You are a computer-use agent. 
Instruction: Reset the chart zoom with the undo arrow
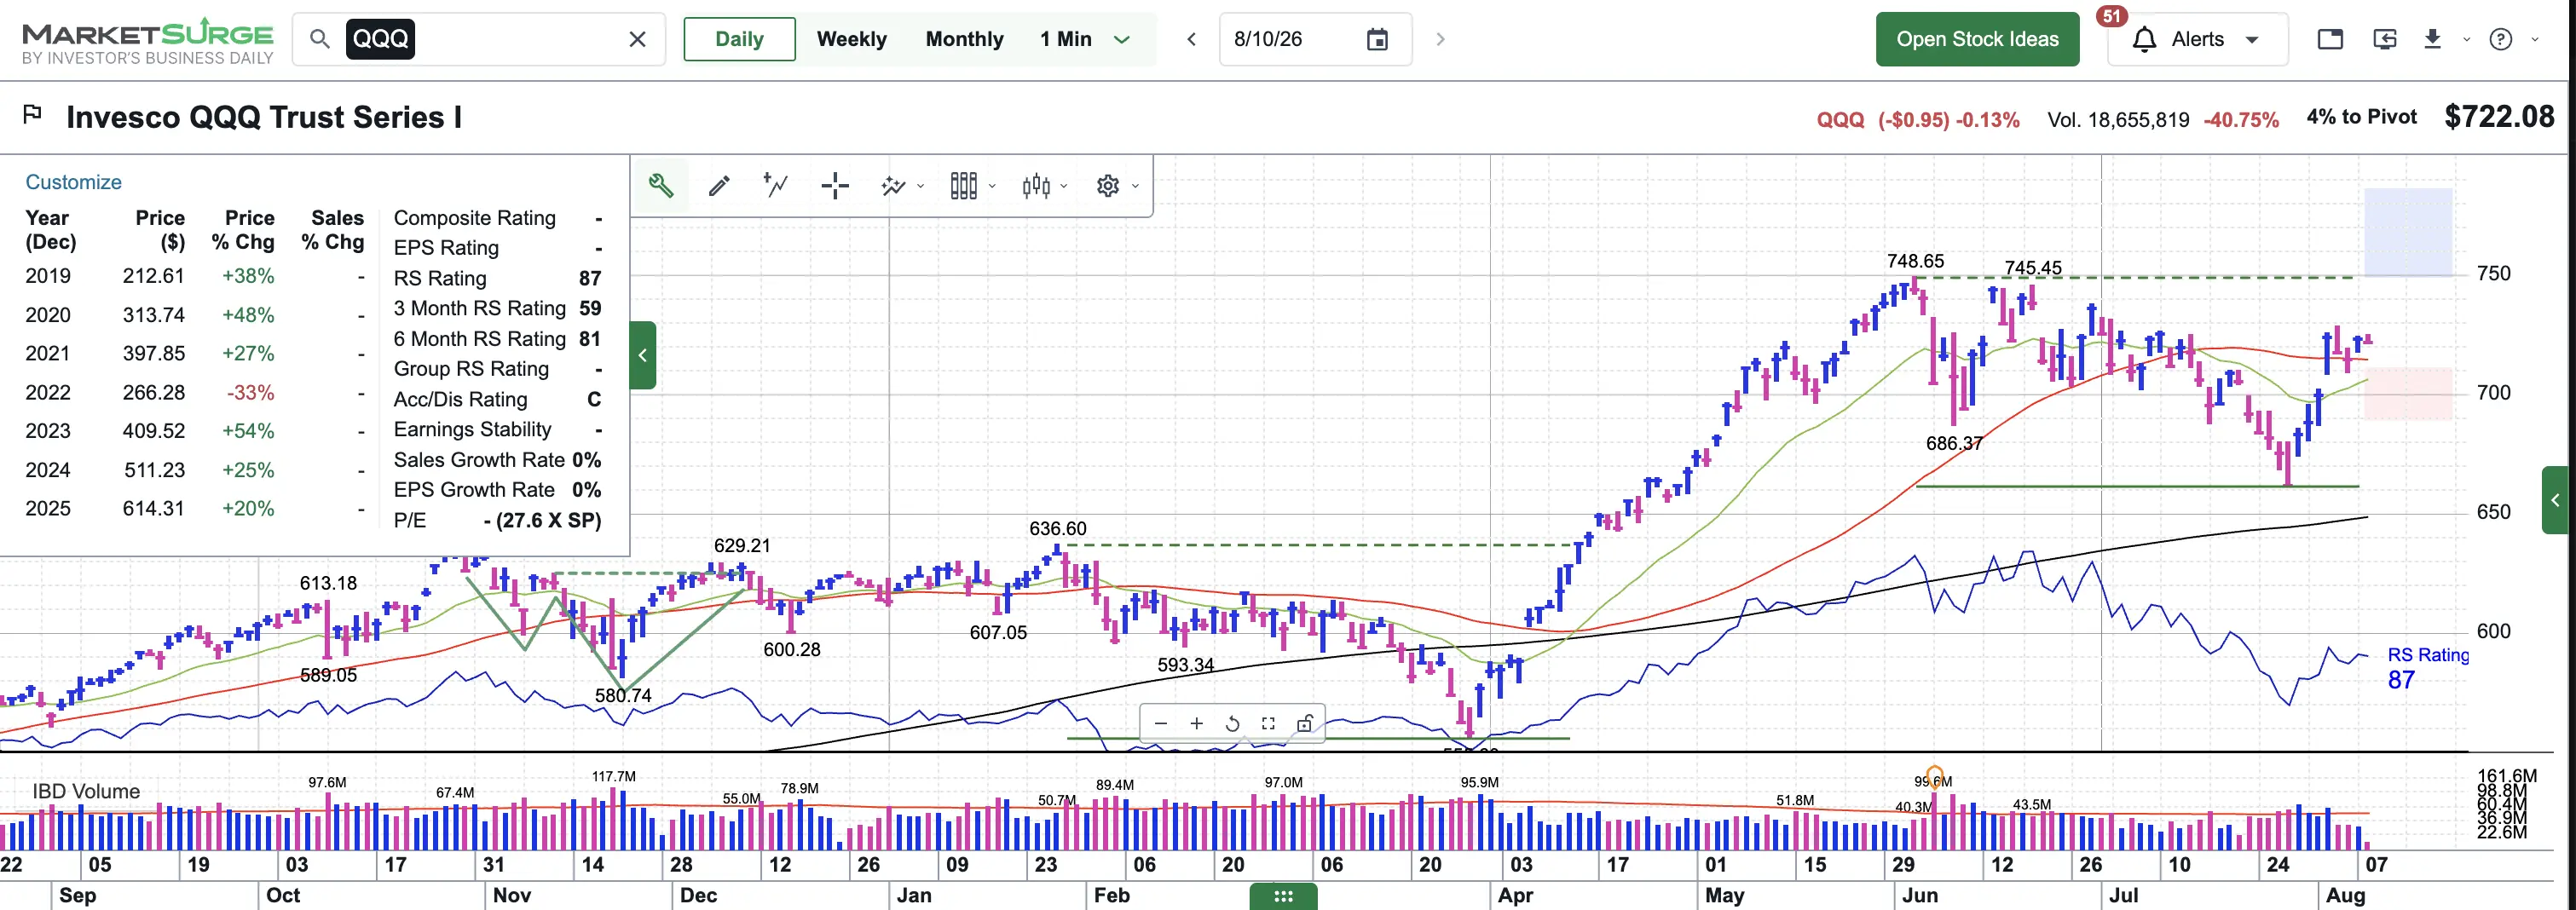pyautogui.click(x=1232, y=723)
